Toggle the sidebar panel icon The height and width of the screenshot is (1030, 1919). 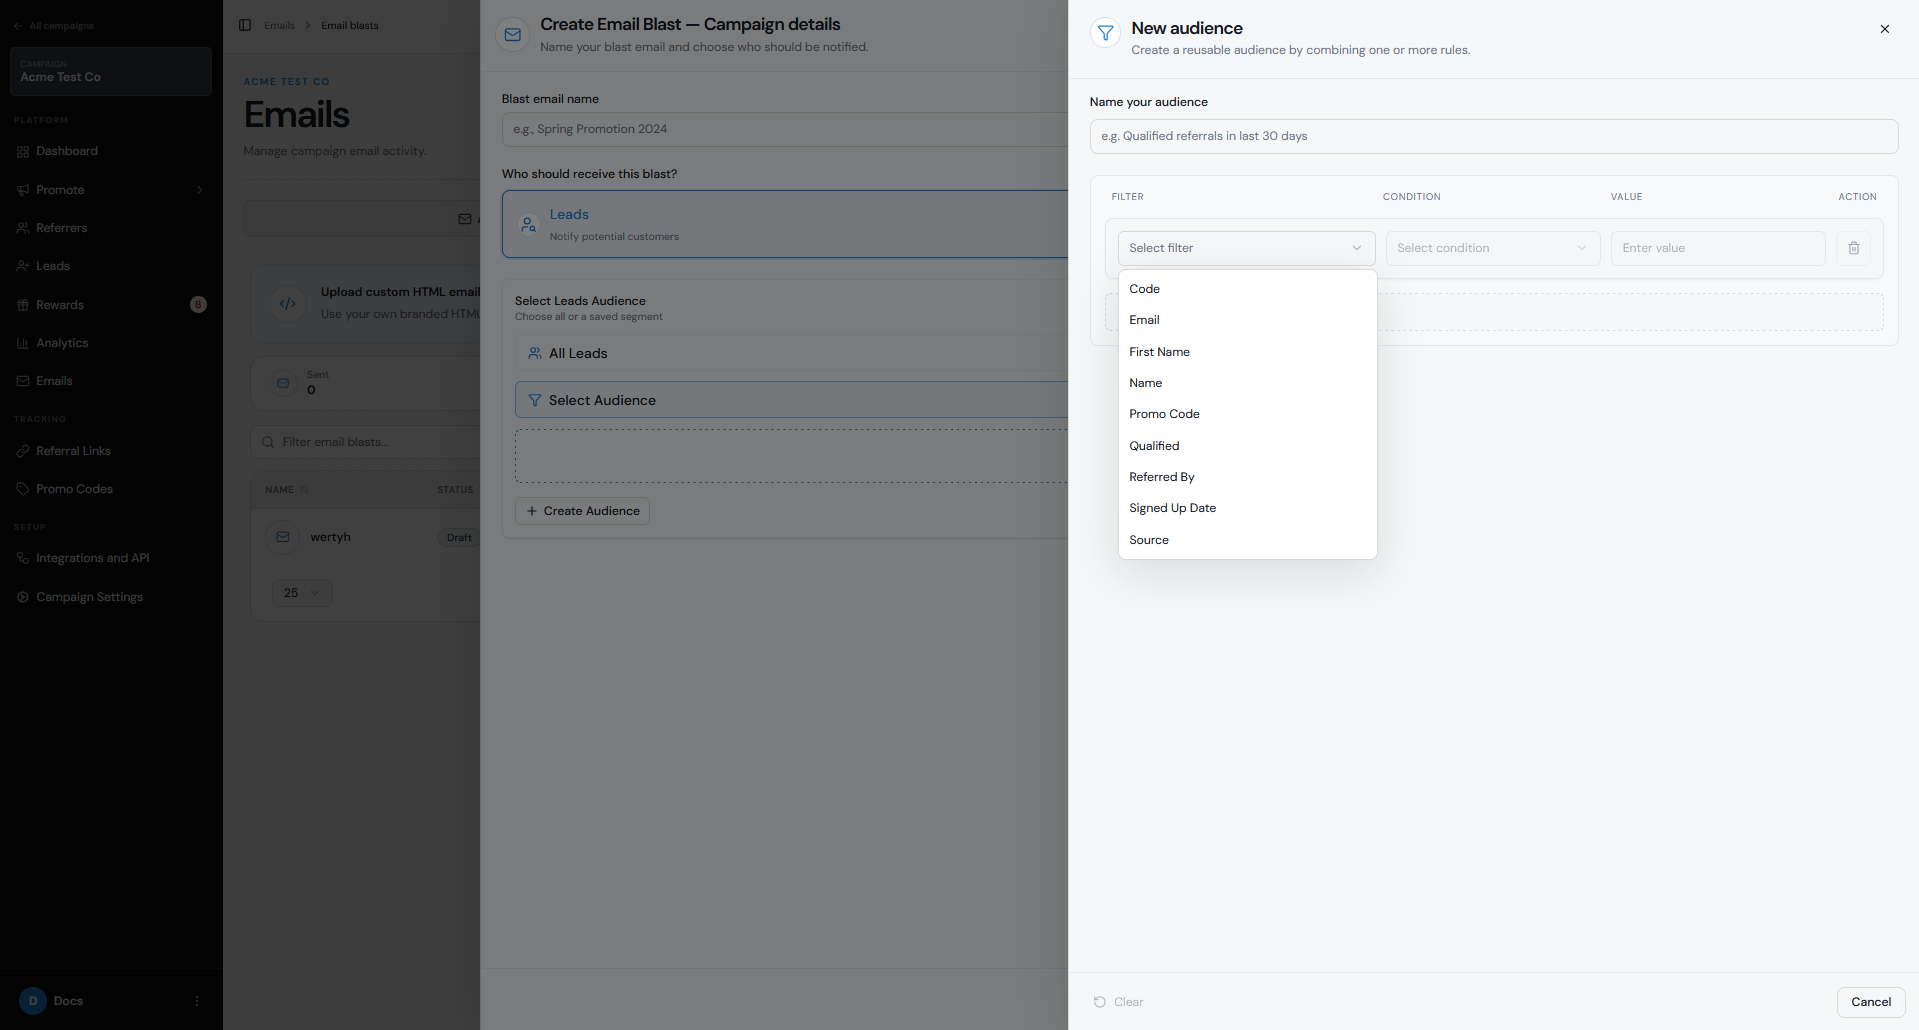click(x=245, y=25)
